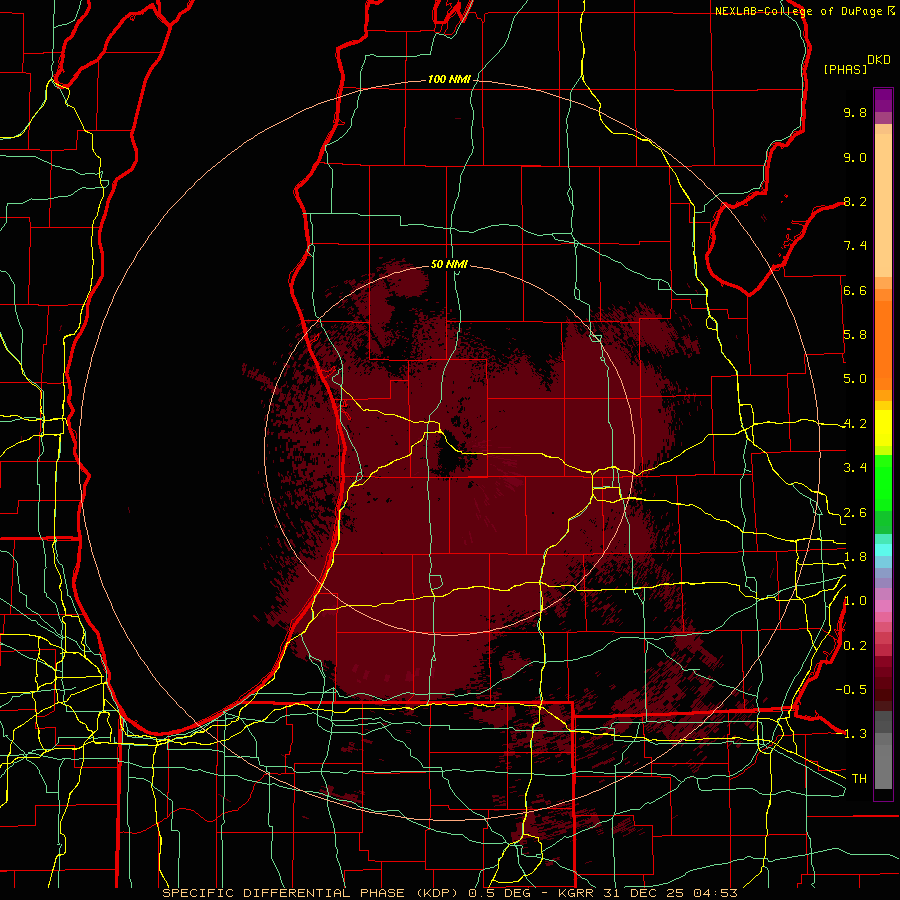Click the 1.8 scale value
Viewport: 900px width, 900px height.
(855, 557)
